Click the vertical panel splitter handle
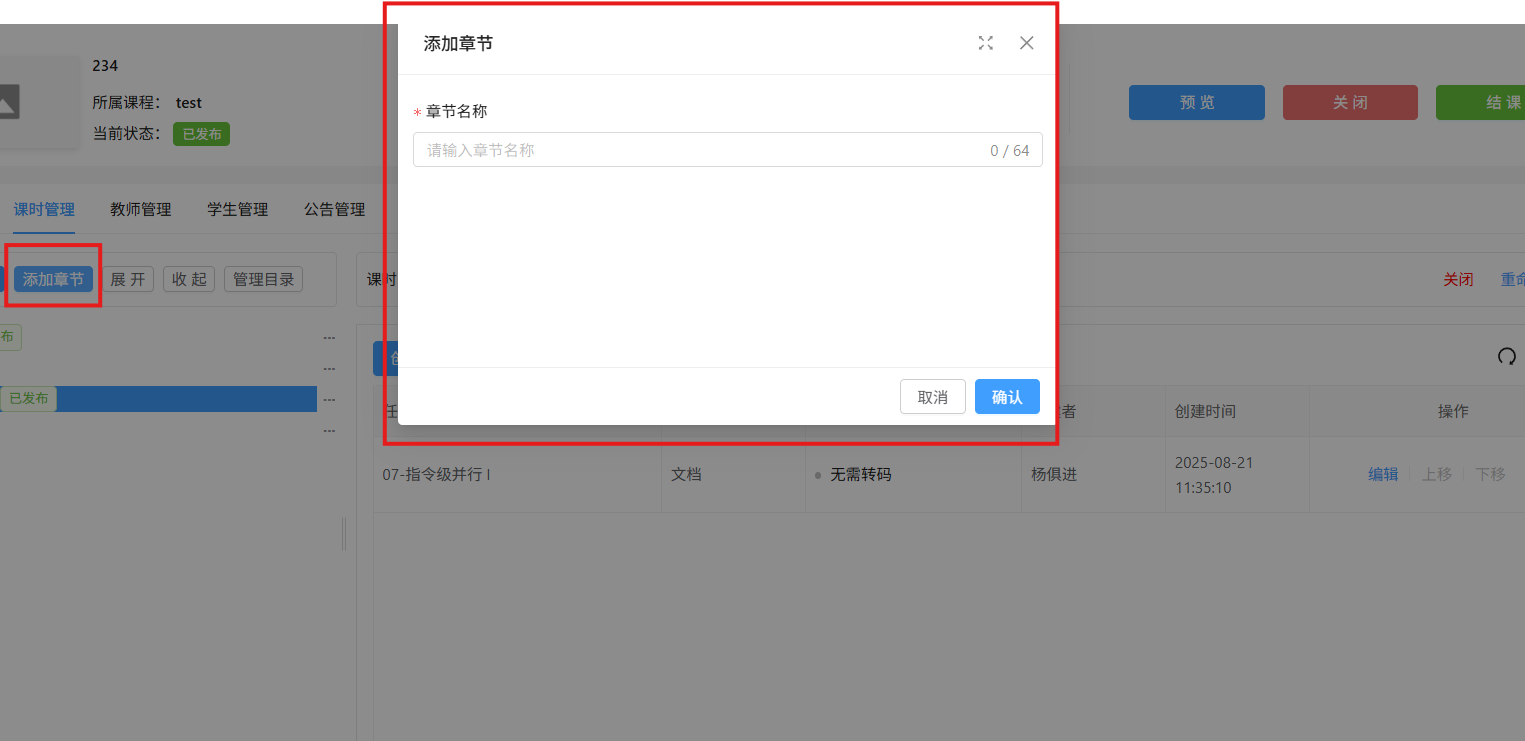 (x=344, y=533)
